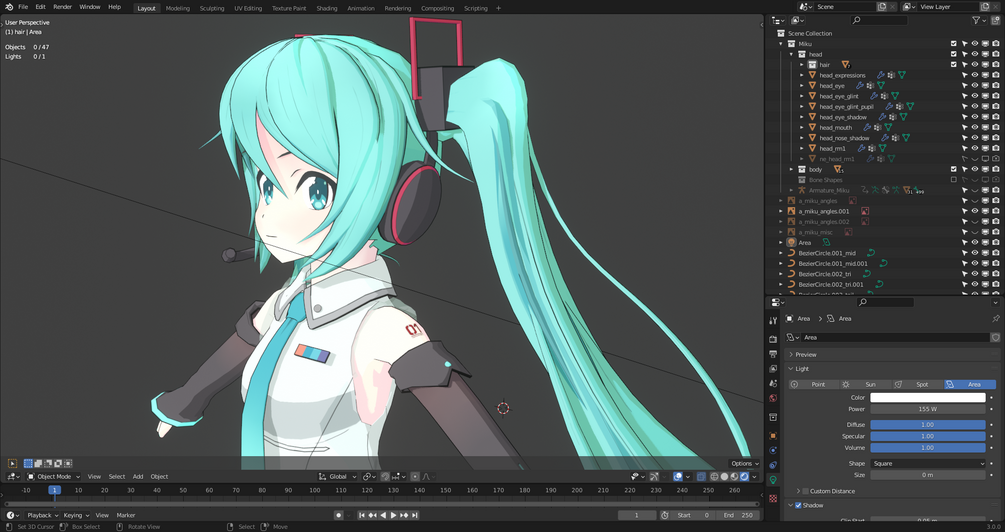This screenshot has height=532, width=1005.
Task: Click the fake user shield icon beside Area
Action: coord(995,337)
